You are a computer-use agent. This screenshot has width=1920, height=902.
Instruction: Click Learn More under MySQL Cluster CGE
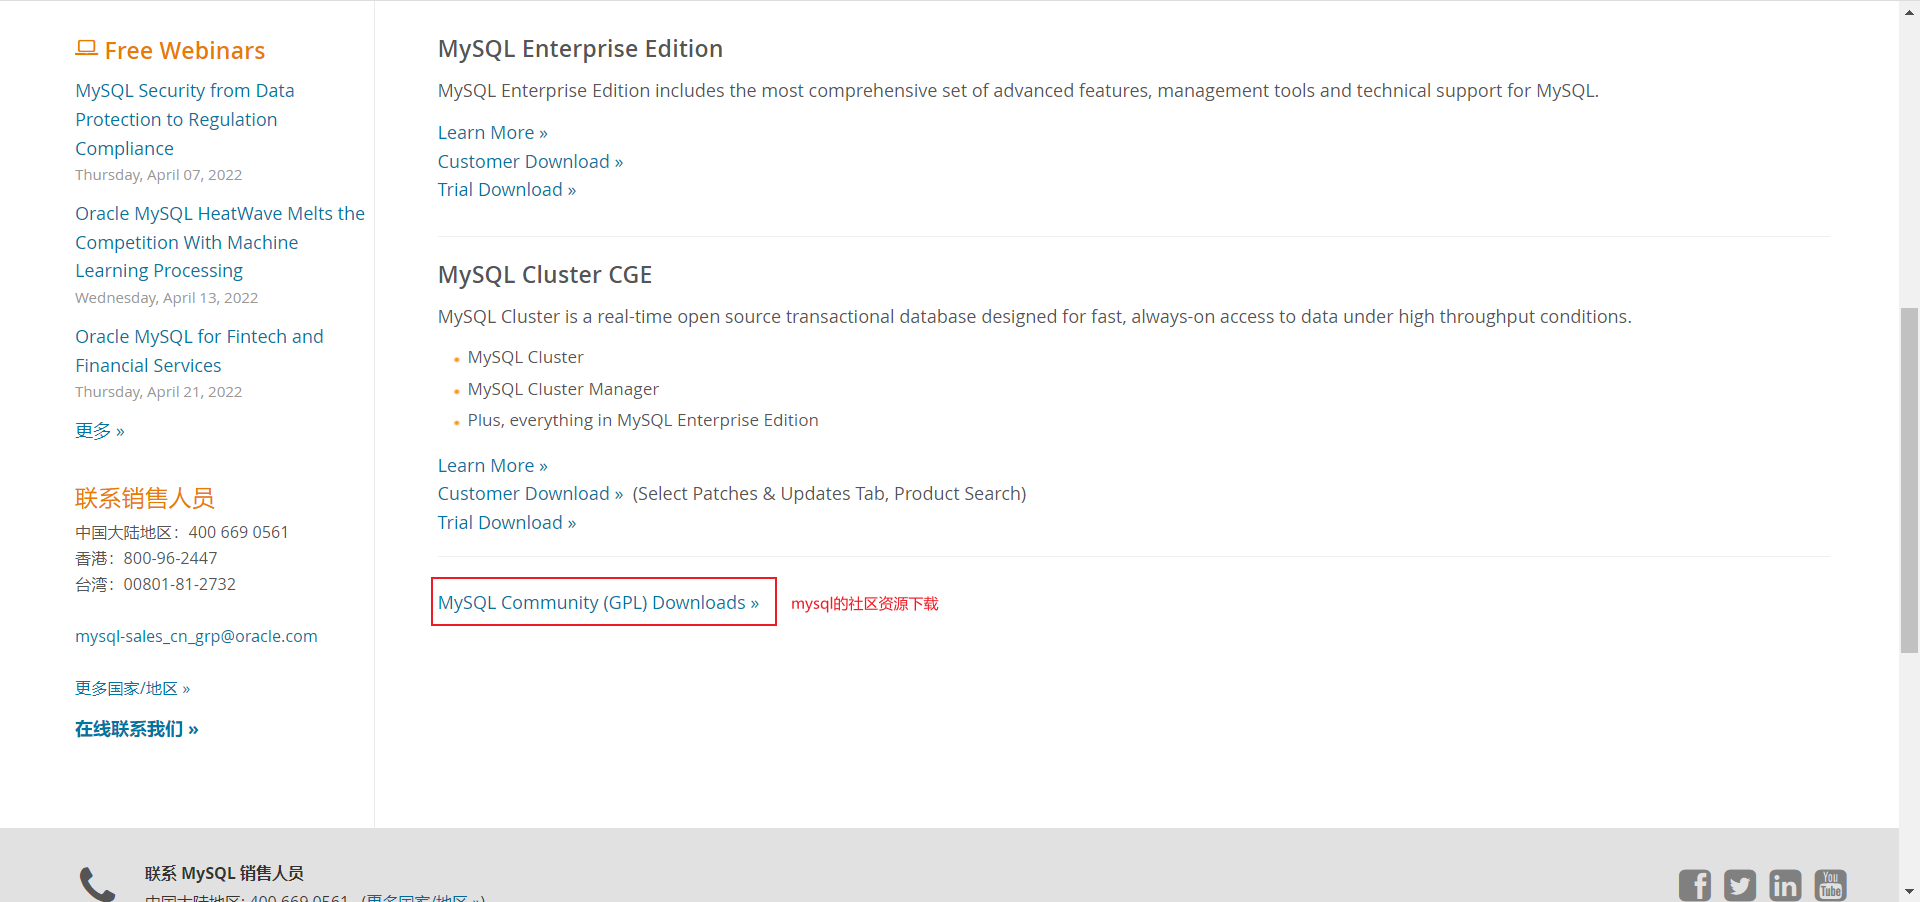[x=493, y=466]
